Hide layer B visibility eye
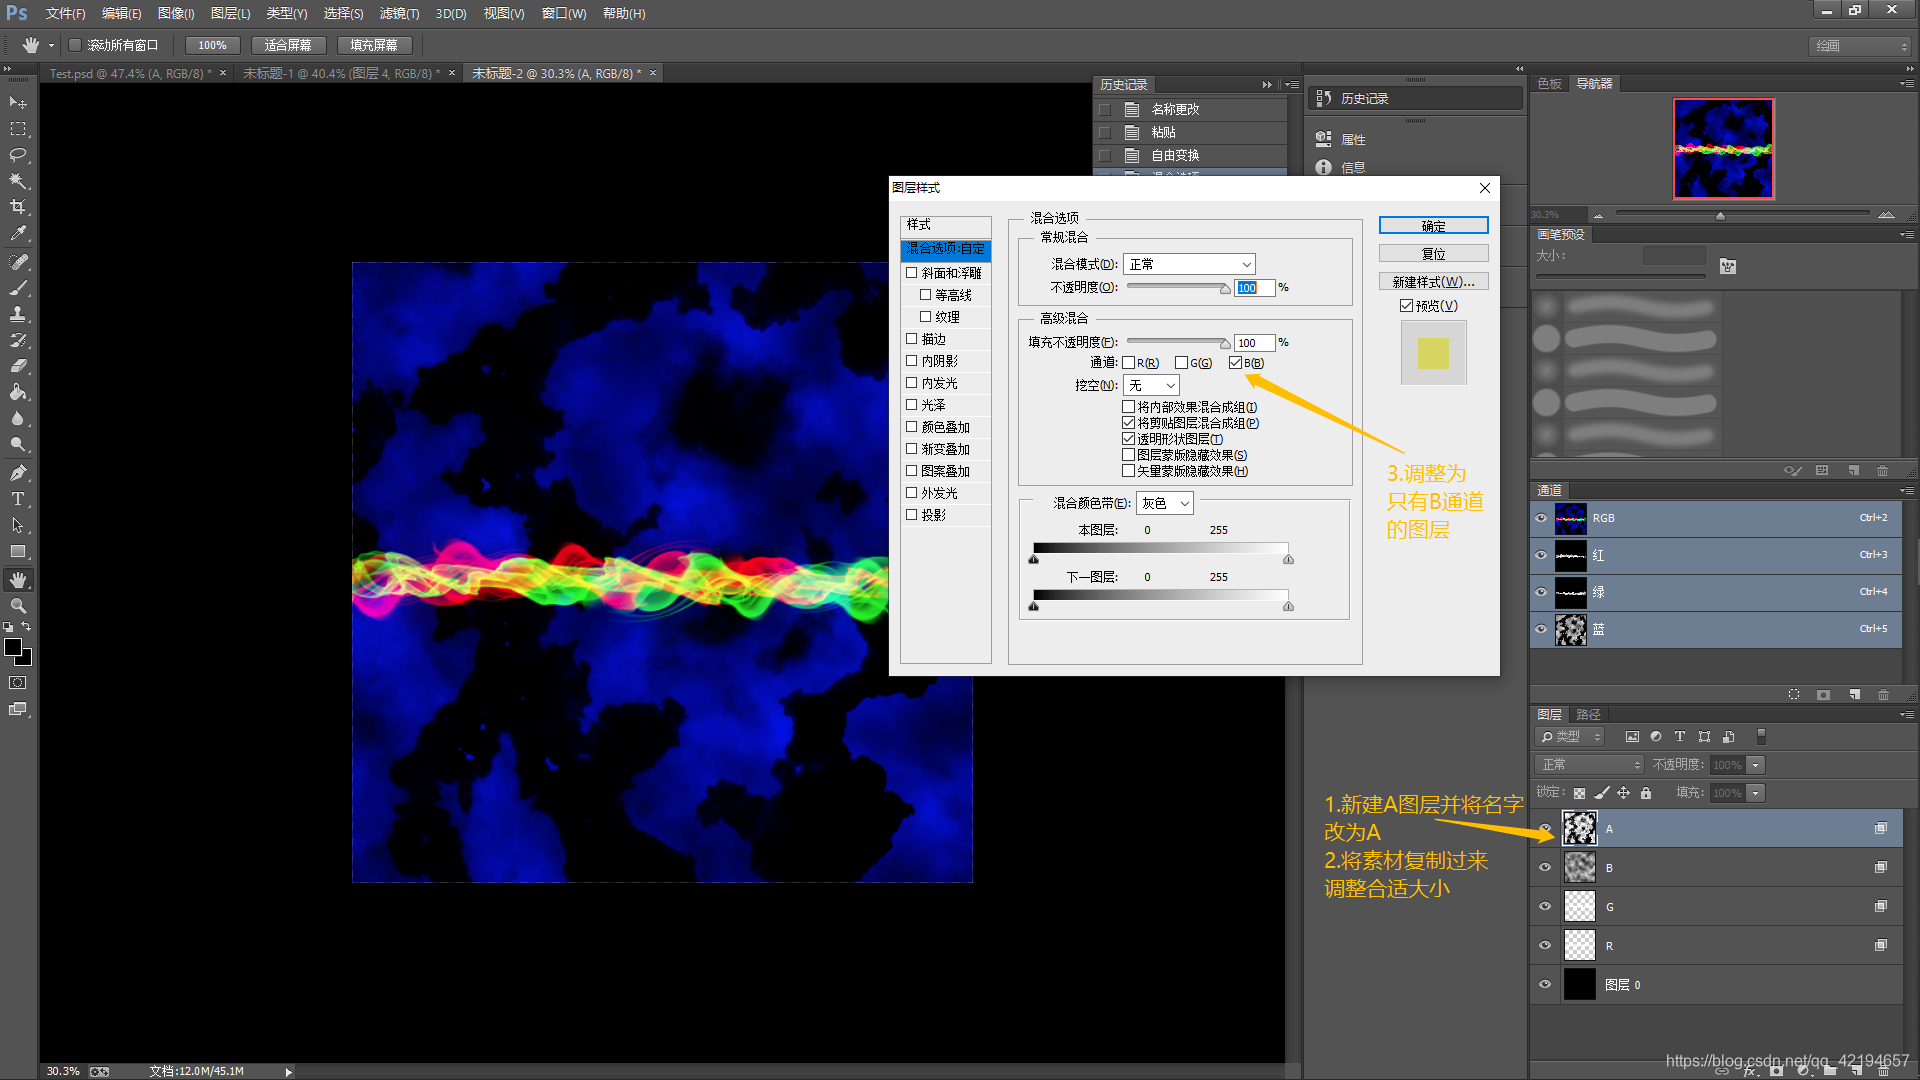Viewport: 1920px width, 1080px height. (1545, 868)
